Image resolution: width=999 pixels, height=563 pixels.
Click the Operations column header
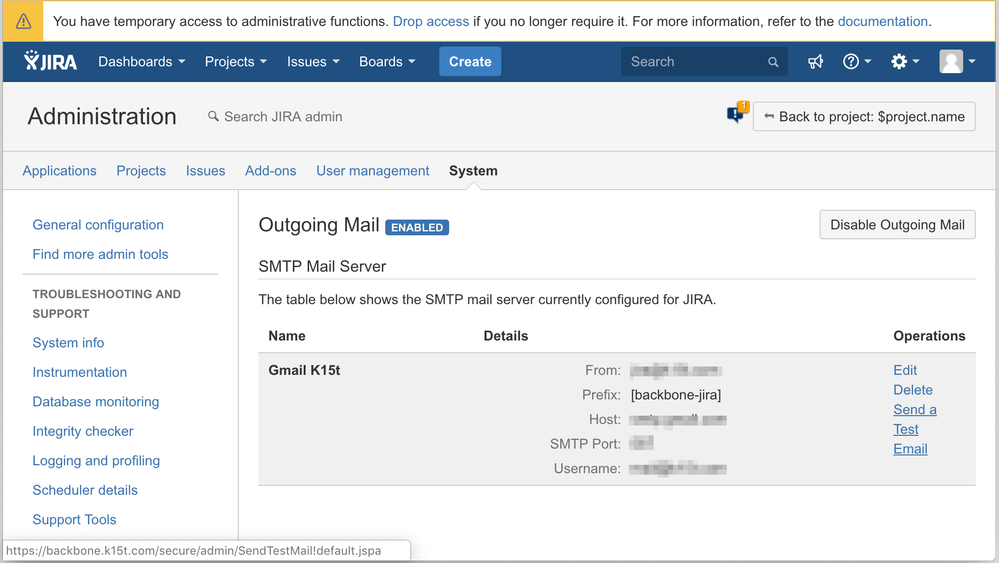(929, 336)
